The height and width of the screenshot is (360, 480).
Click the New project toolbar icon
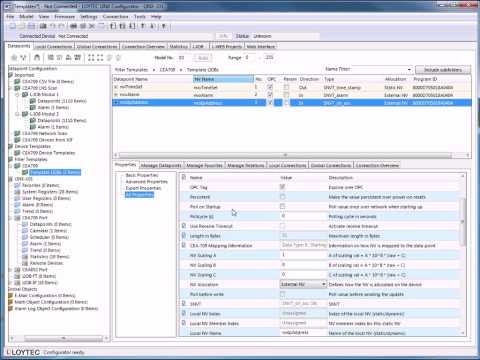(x=12, y=26)
